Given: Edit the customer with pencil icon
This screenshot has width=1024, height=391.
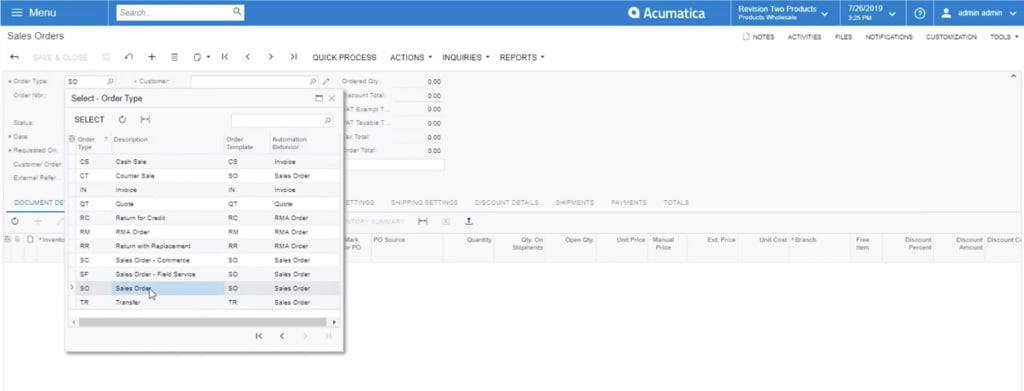Looking at the screenshot, I should pyautogui.click(x=326, y=82).
